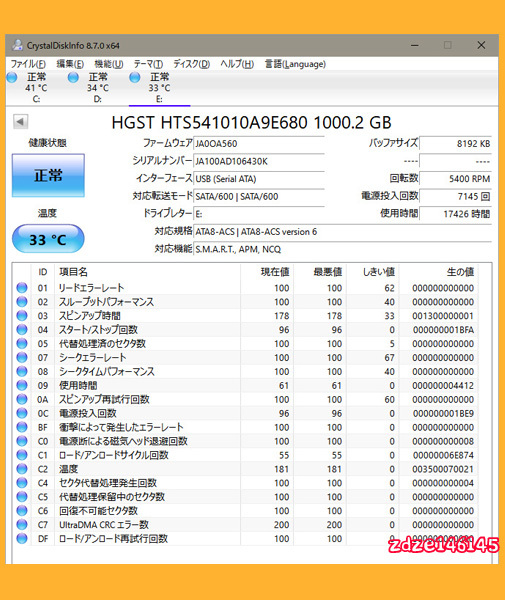Click the rotation rate value 5400 RPM
505x600 pixels.
pos(455,179)
